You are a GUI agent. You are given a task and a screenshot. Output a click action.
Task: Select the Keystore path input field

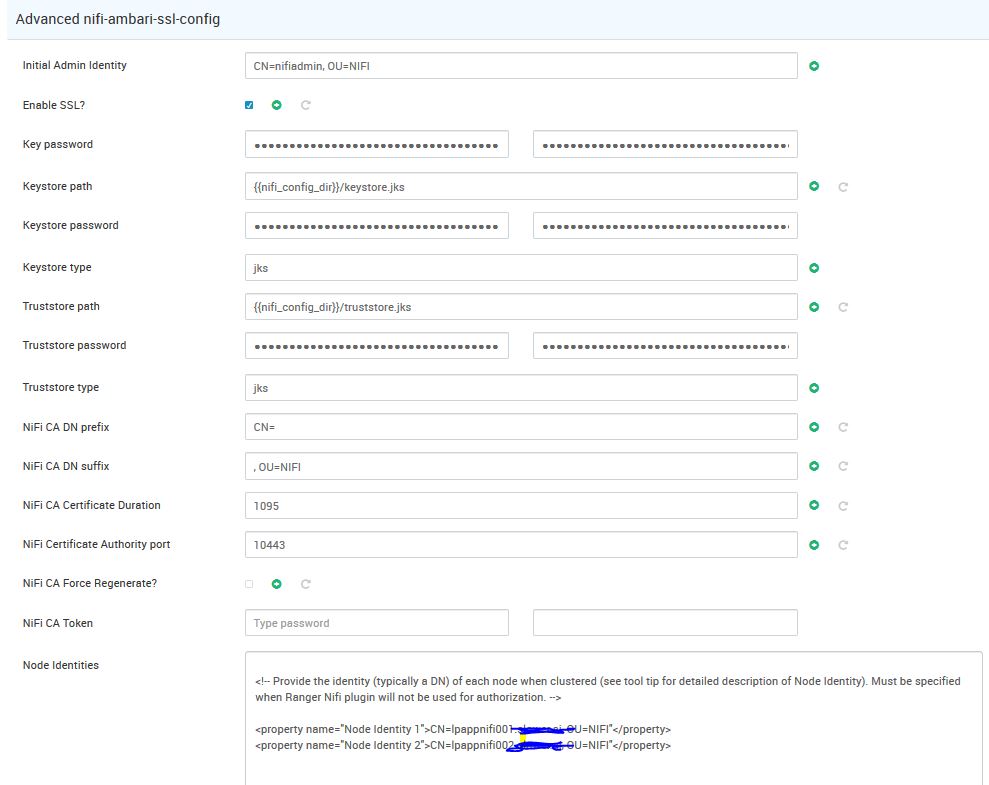(x=520, y=186)
